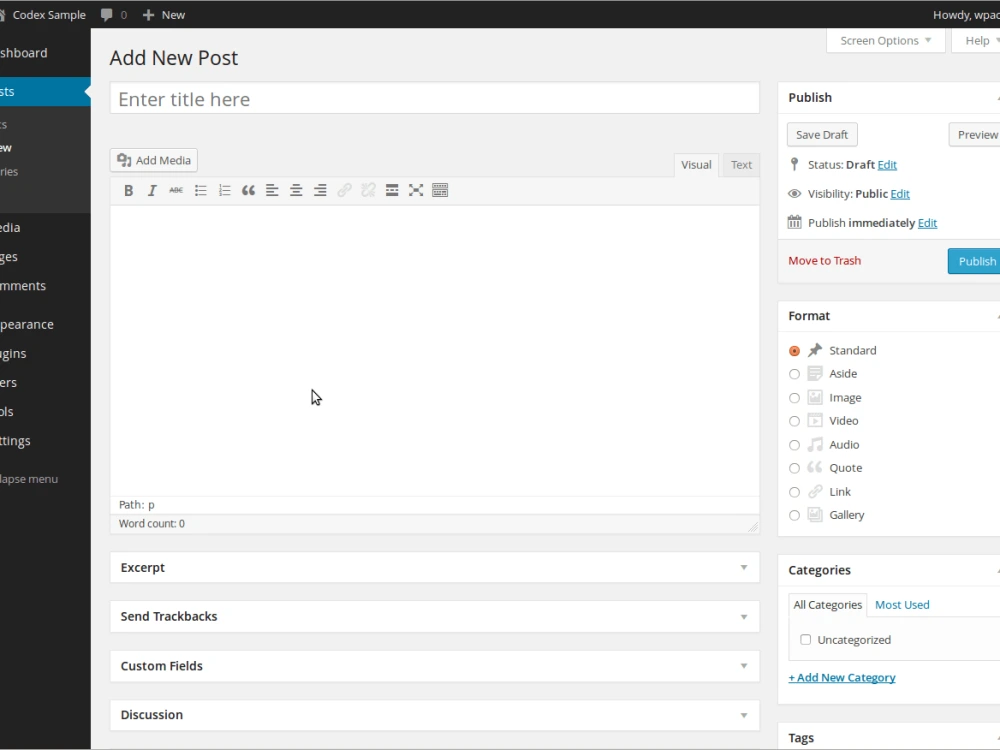This screenshot has width=1000, height=750.
Task: Insert a numbered list
Action: pos(224,190)
